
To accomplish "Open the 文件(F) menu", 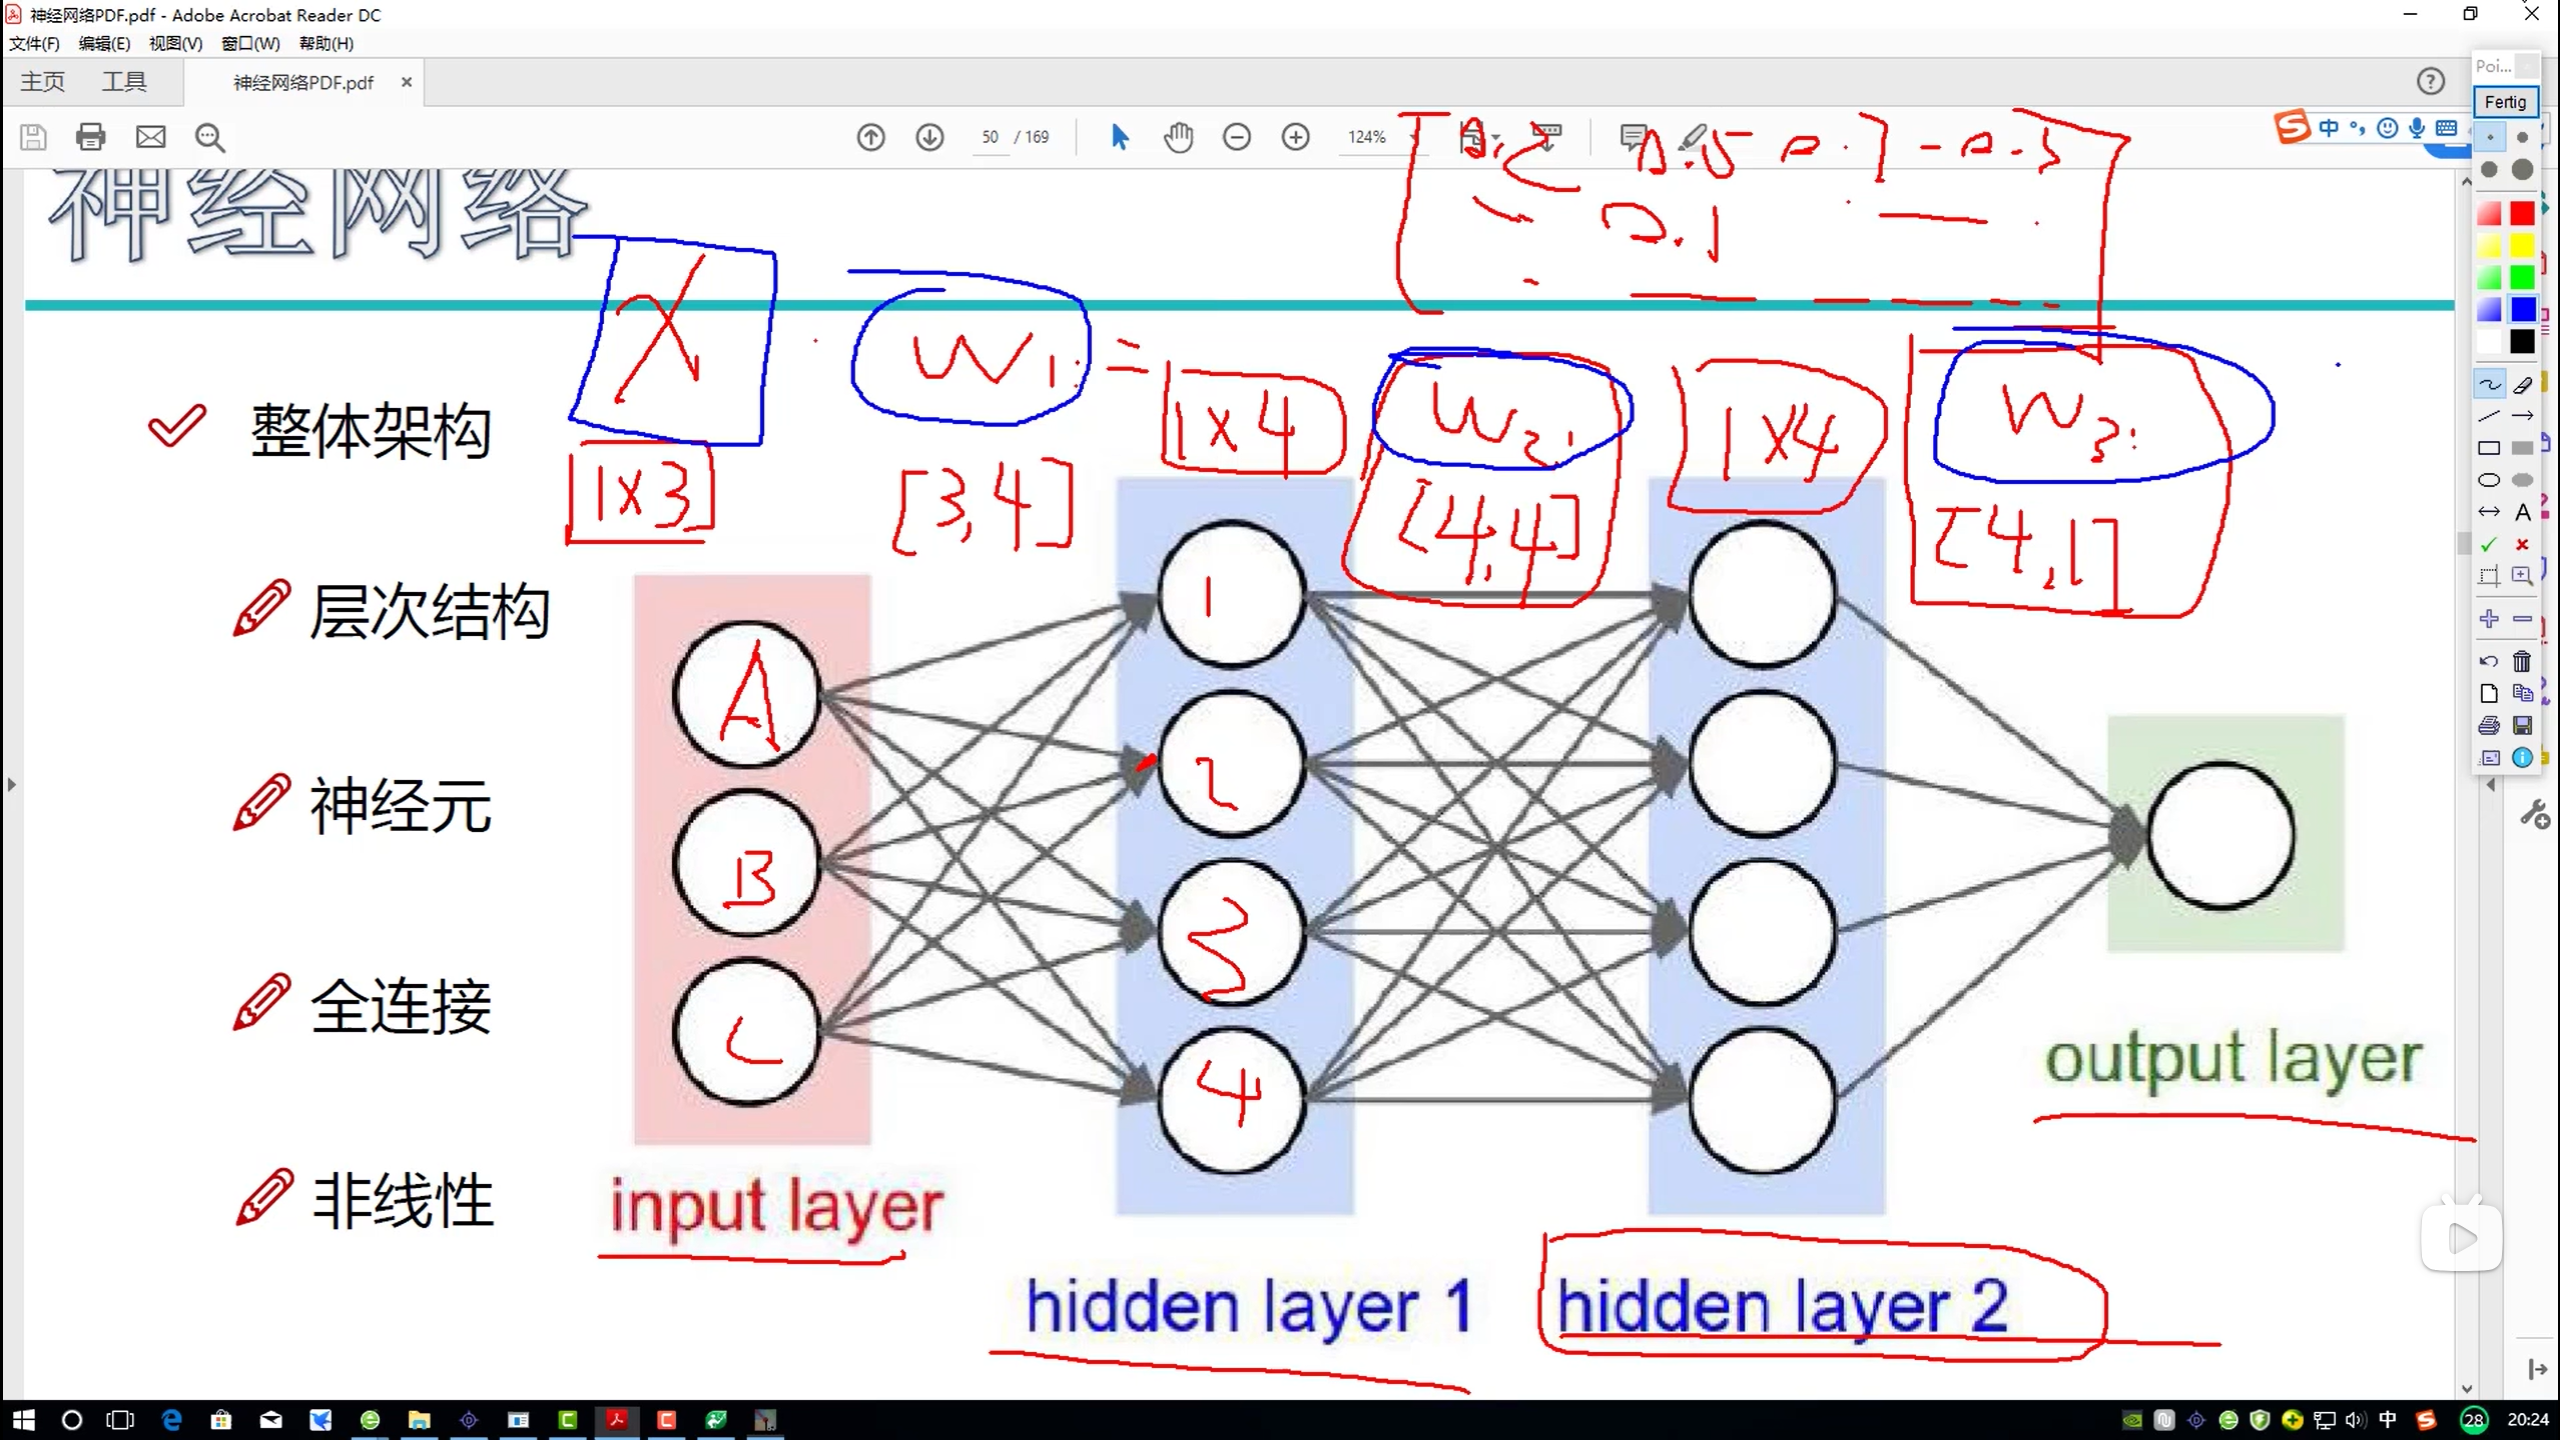I will tap(34, 44).
